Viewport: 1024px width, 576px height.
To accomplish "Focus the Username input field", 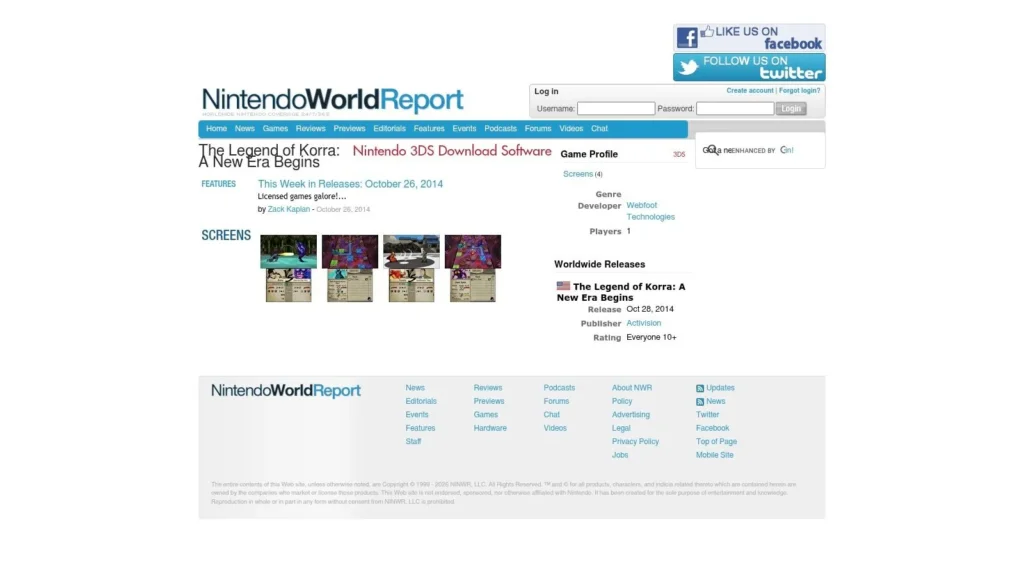I will point(616,108).
